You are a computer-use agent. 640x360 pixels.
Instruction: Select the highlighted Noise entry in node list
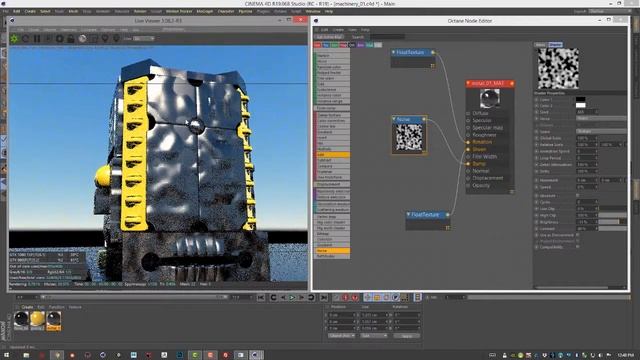[x=333, y=251]
